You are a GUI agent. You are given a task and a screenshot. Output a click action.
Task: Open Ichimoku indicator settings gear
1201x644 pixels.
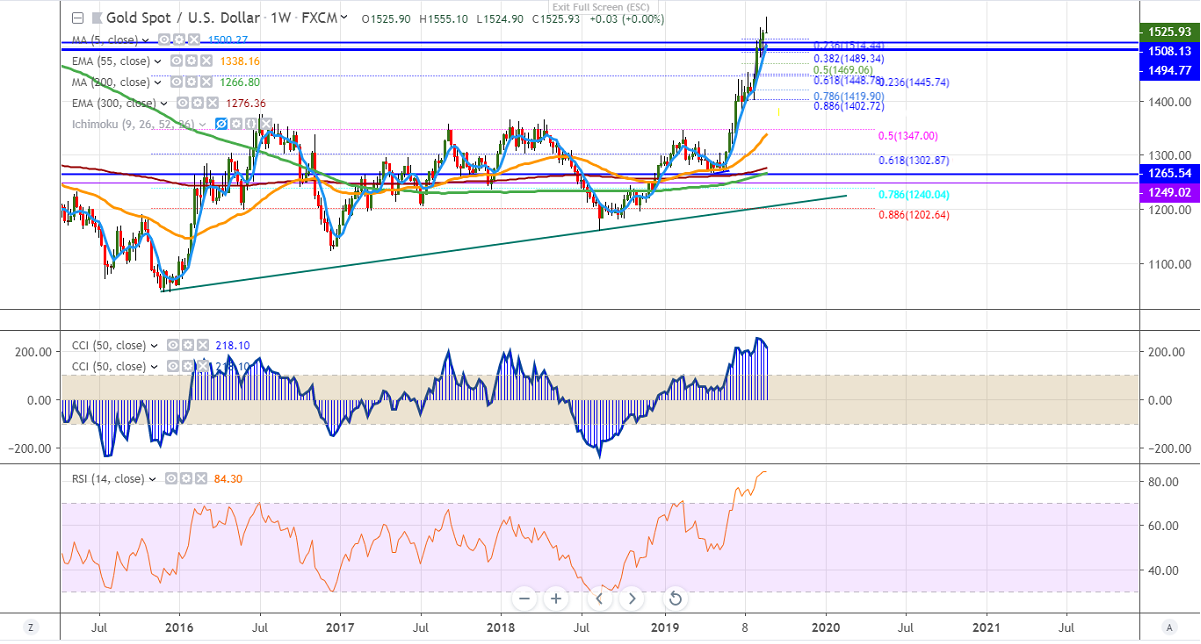coord(236,124)
